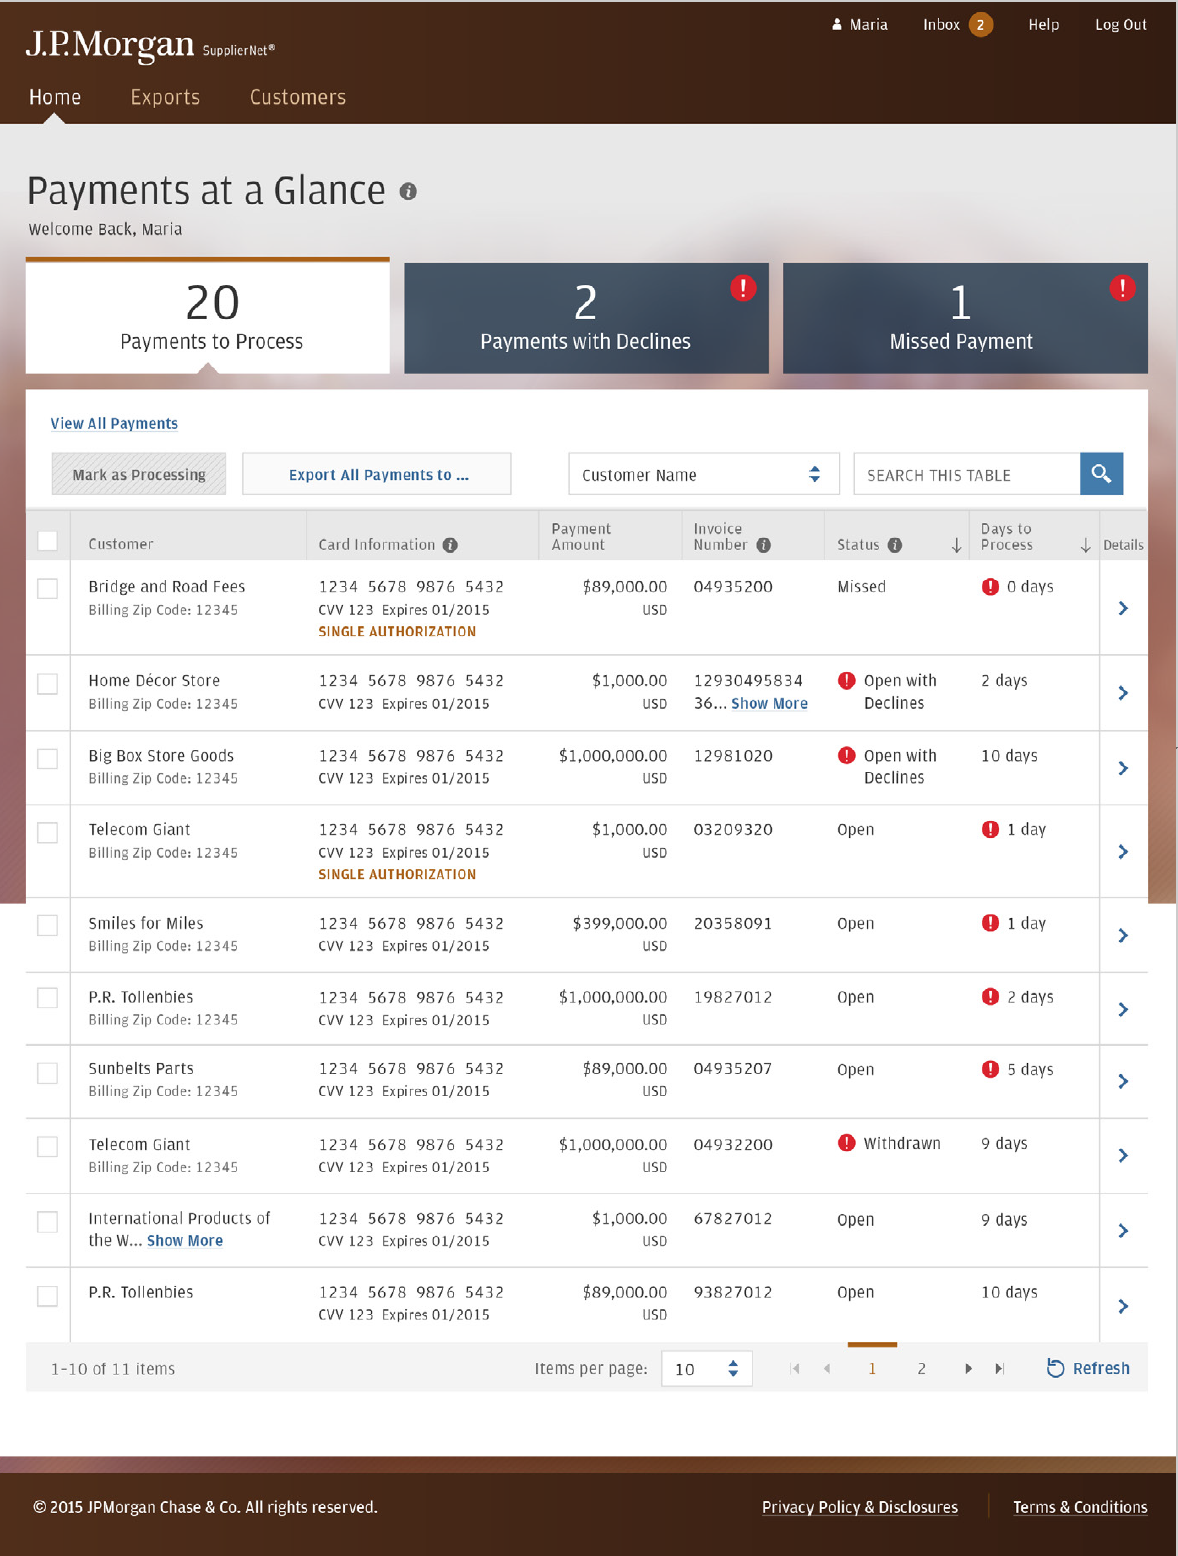This screenshot has width=1178, height=1556.
Task: Click the Refresh button
Action: [x=1088, y=1368]
